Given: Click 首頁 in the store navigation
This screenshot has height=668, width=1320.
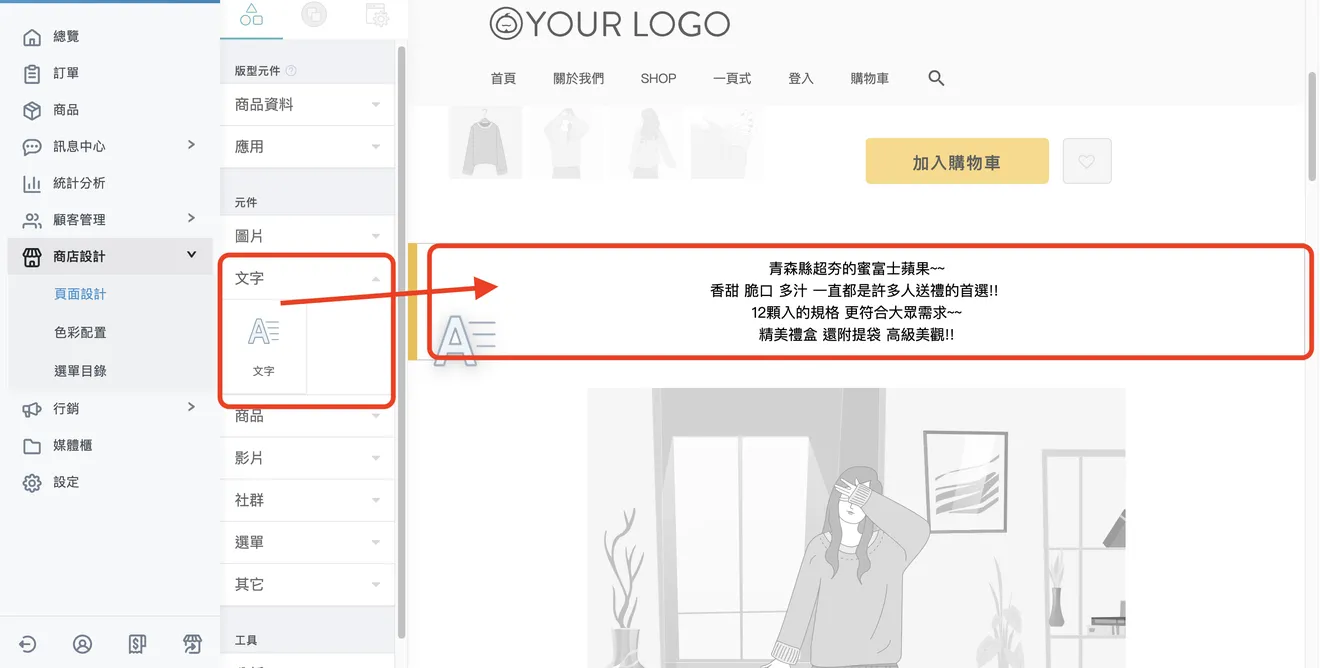Looking at the screenshot, I should (x=503, y=78).
